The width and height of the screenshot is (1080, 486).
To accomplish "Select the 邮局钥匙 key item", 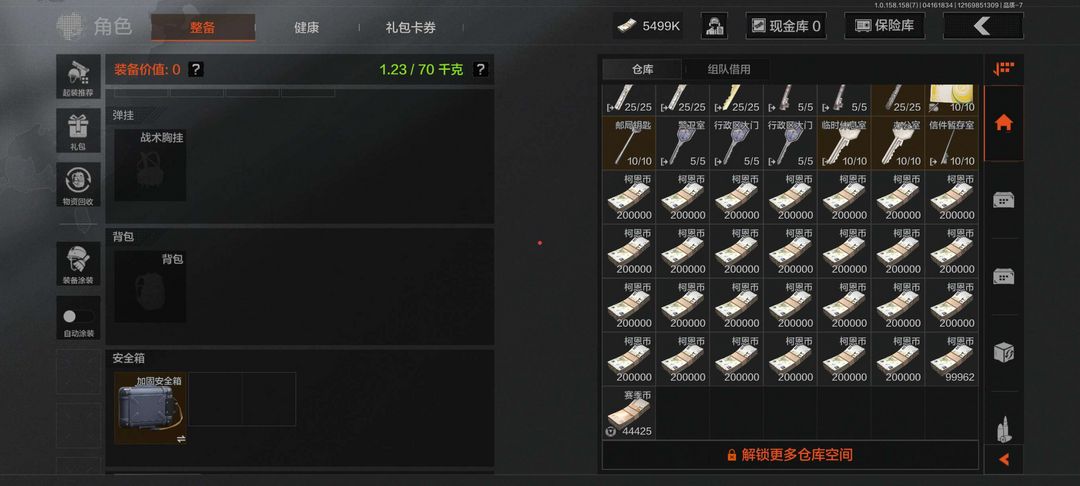I will 629,143.
